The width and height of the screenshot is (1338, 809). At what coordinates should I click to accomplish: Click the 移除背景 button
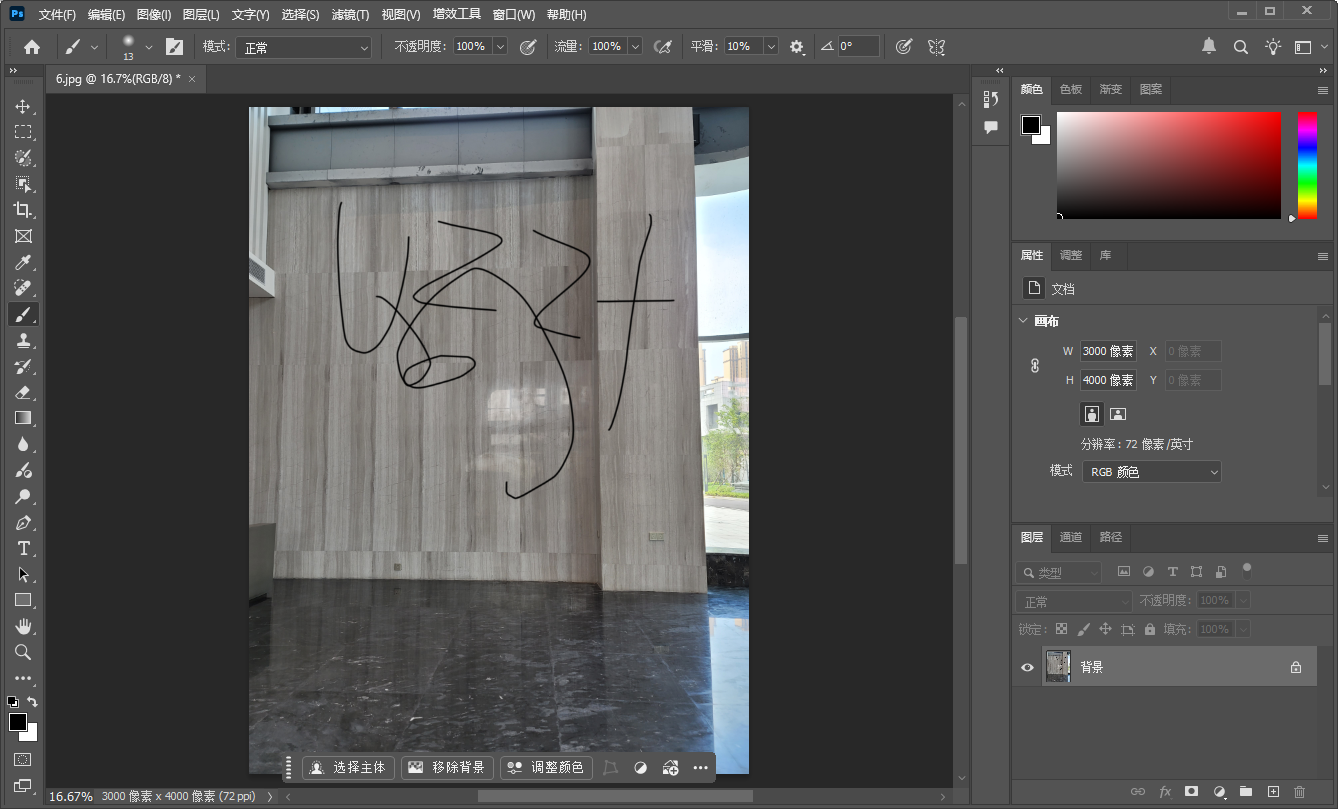(x=446, y=767)
